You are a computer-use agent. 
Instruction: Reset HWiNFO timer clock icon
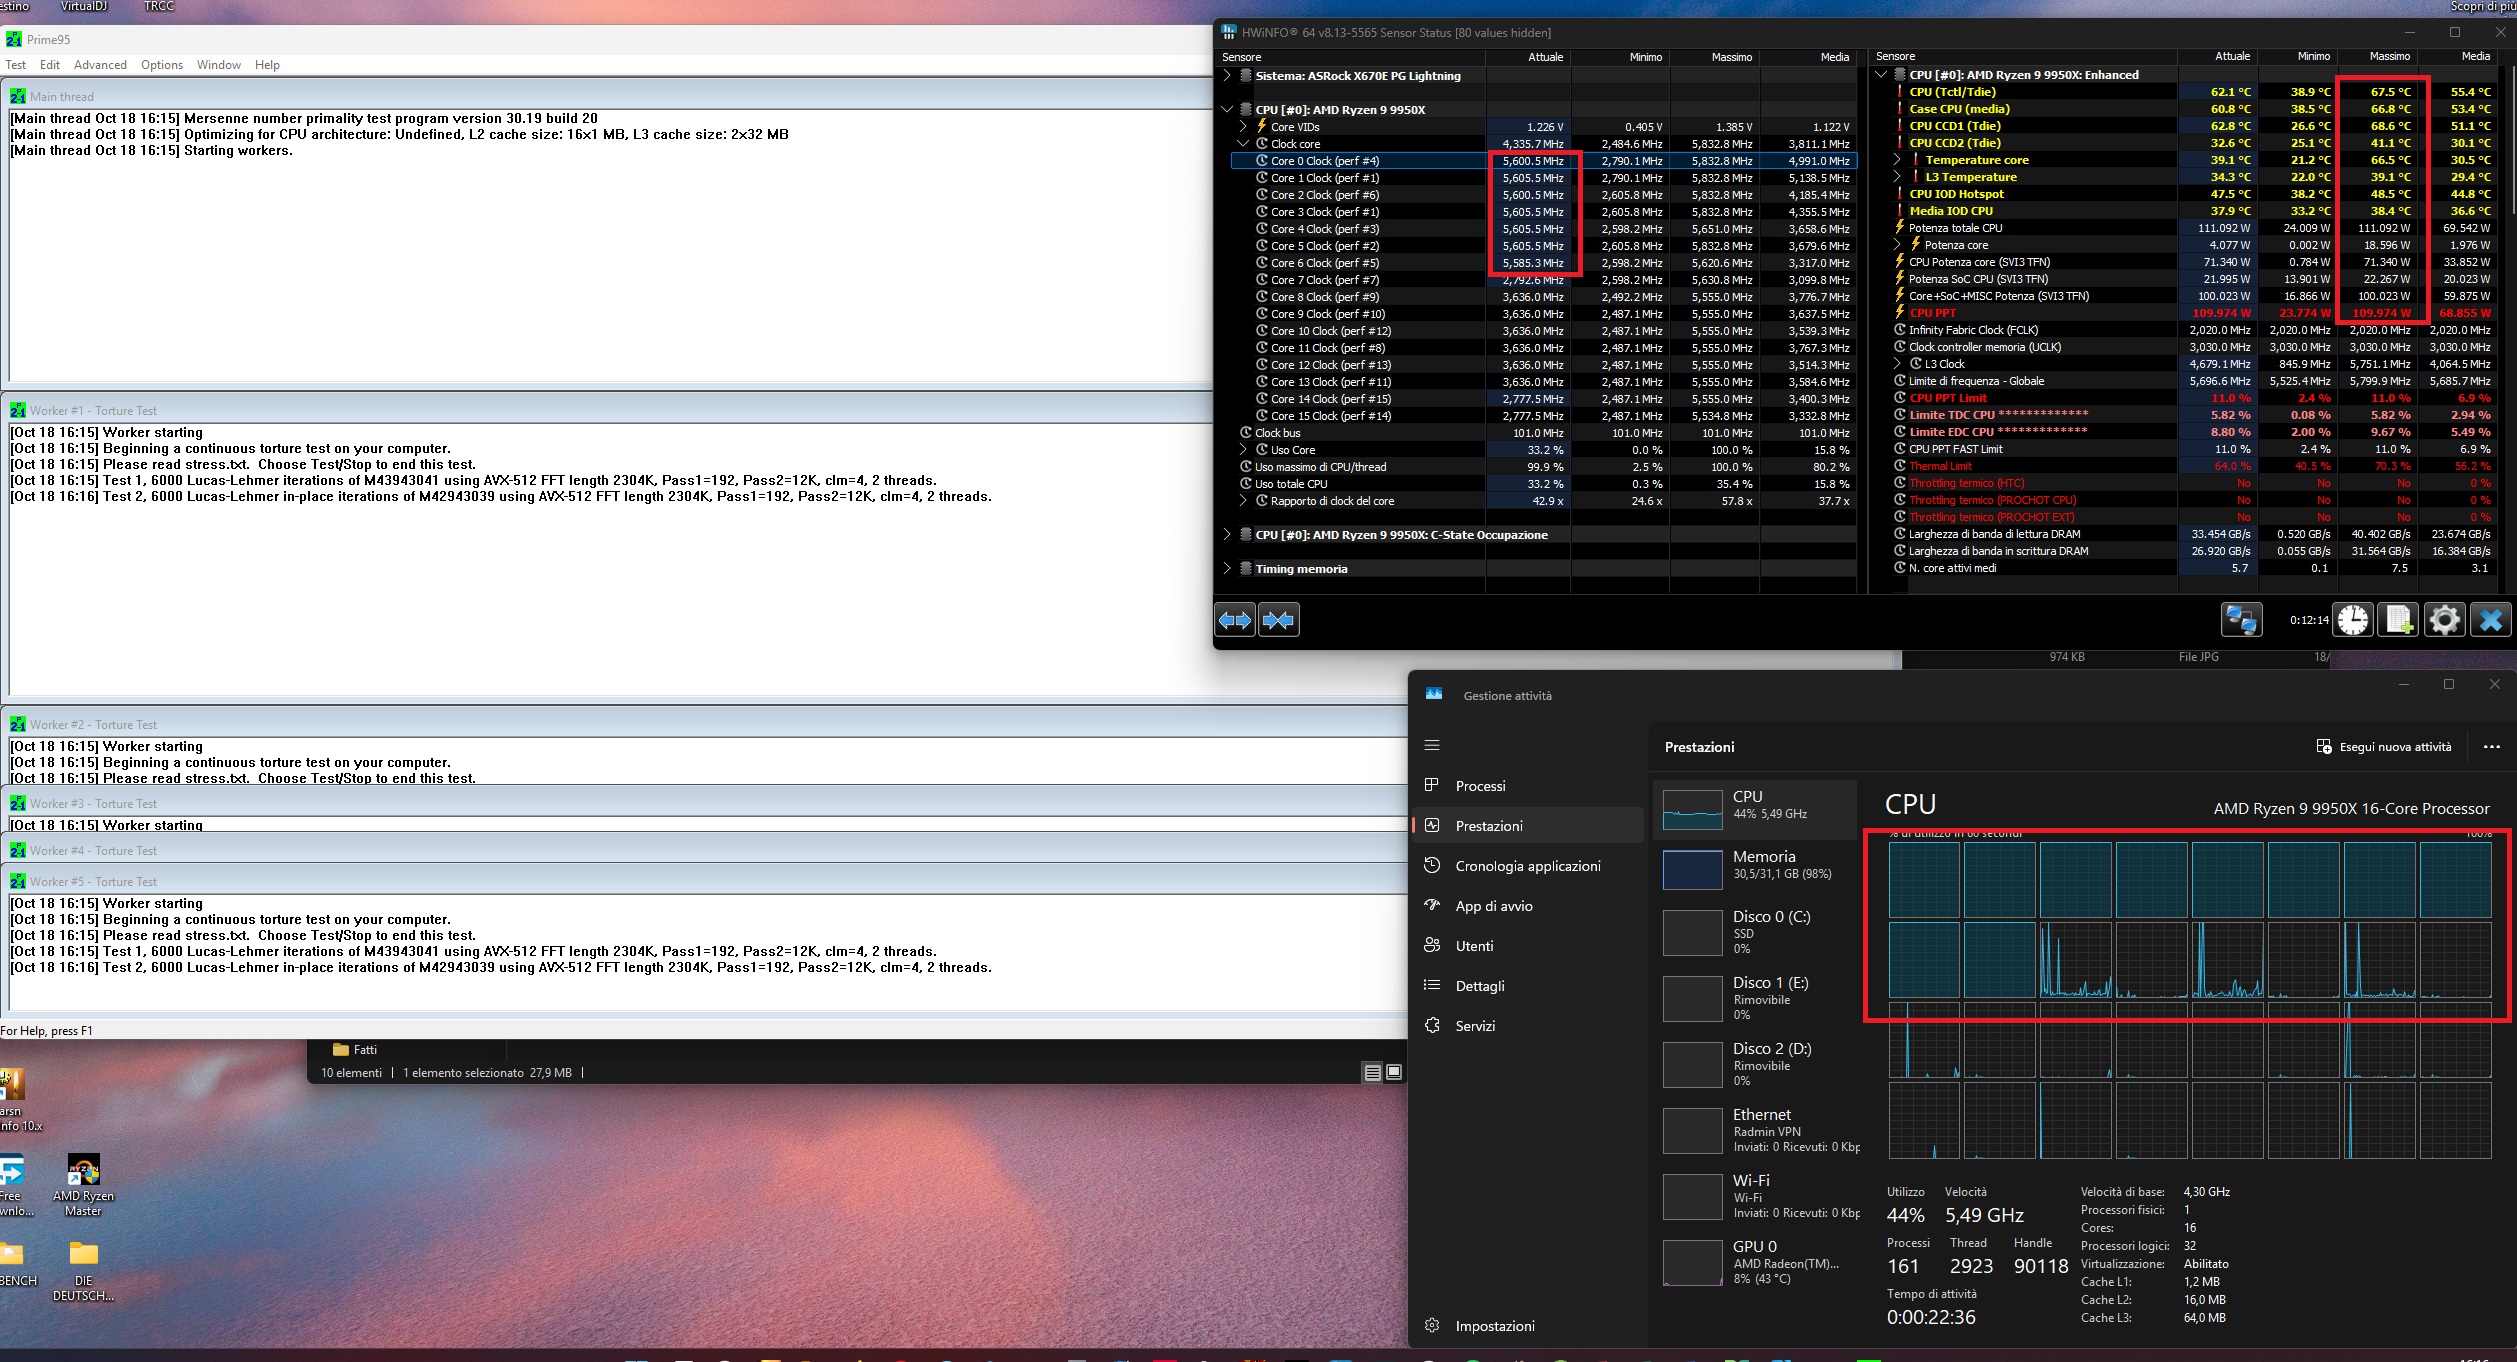click(x=2353, y=620)
